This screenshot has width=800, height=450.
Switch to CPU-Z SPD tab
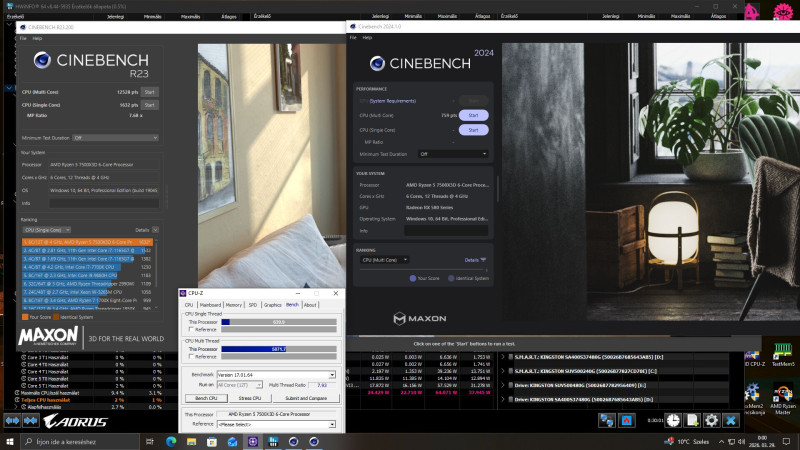(x=253, y=305)
